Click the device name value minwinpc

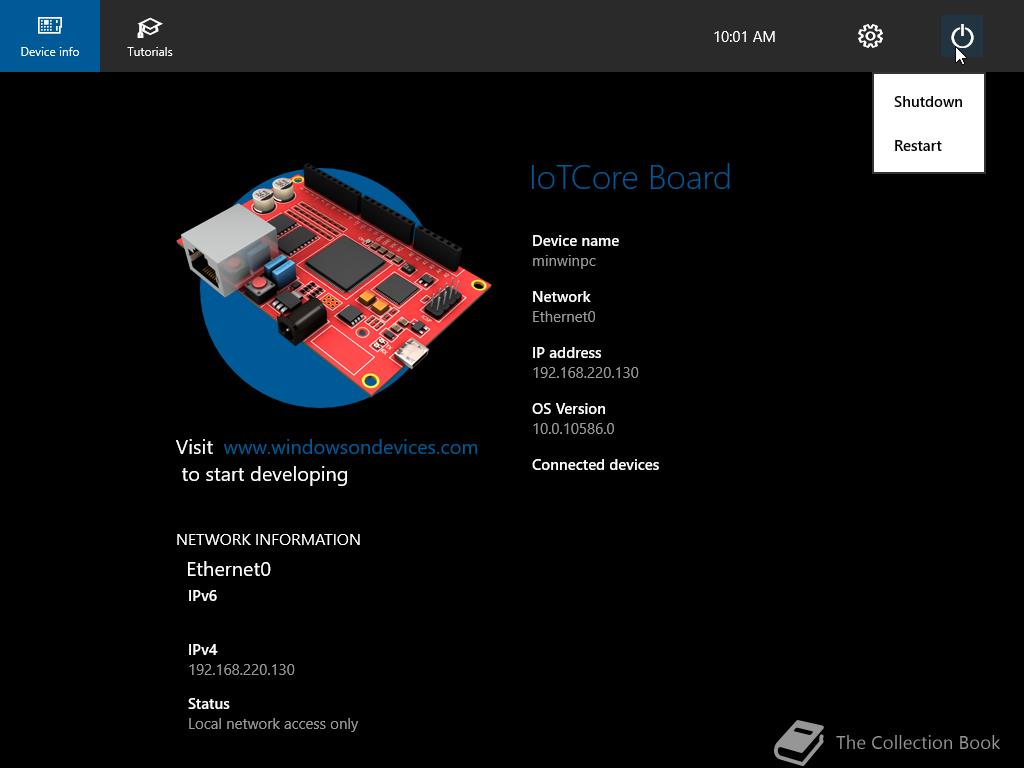click(x=564, y=261)
